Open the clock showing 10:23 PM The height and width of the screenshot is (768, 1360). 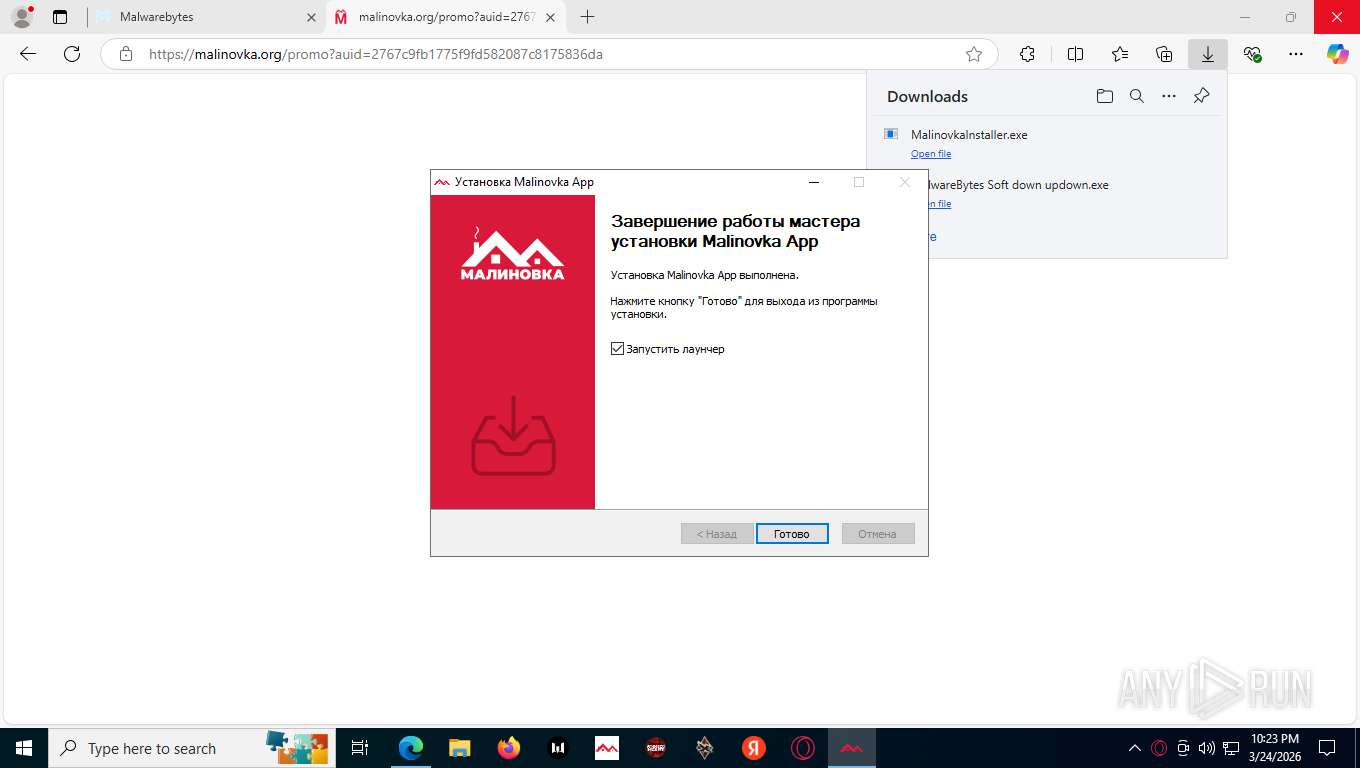1275,748
